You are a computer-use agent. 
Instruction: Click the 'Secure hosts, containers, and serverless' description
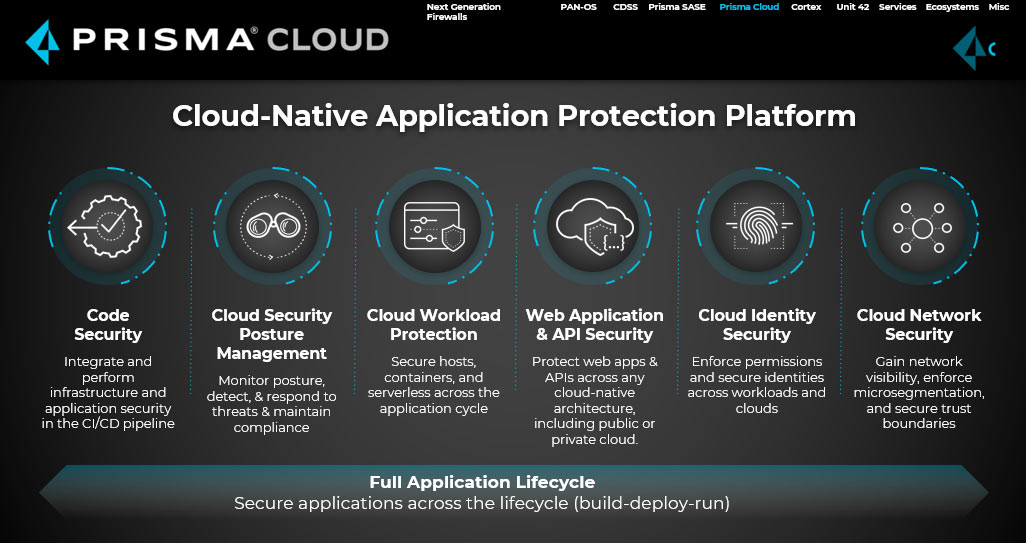pyautogui.click(x=433, y=385)
